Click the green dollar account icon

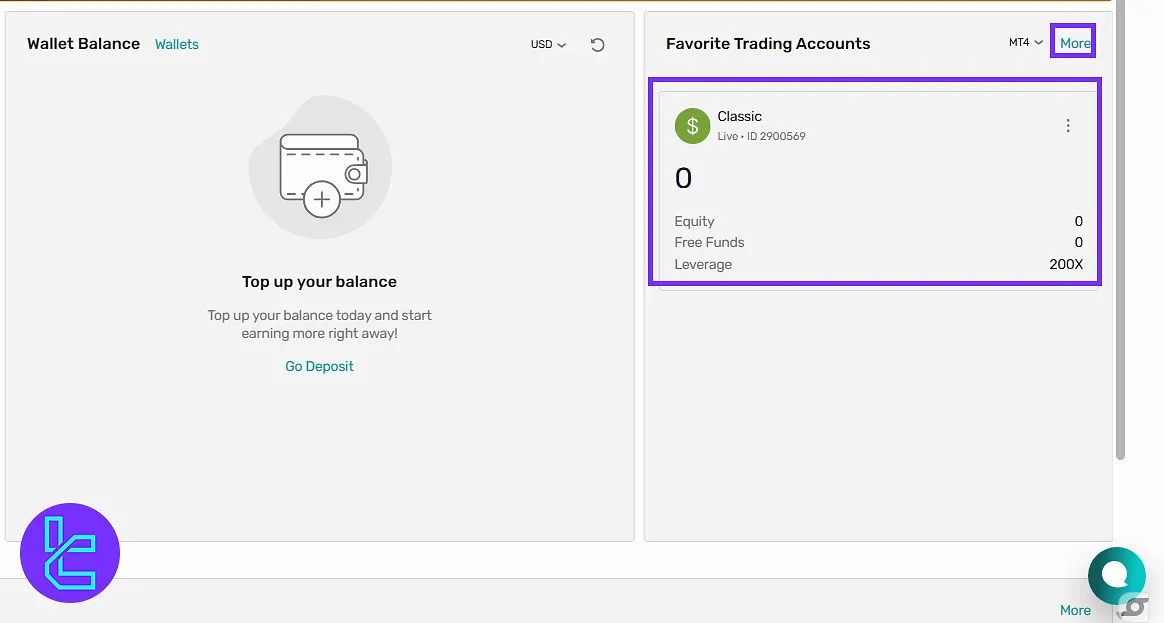pos(692,126)
